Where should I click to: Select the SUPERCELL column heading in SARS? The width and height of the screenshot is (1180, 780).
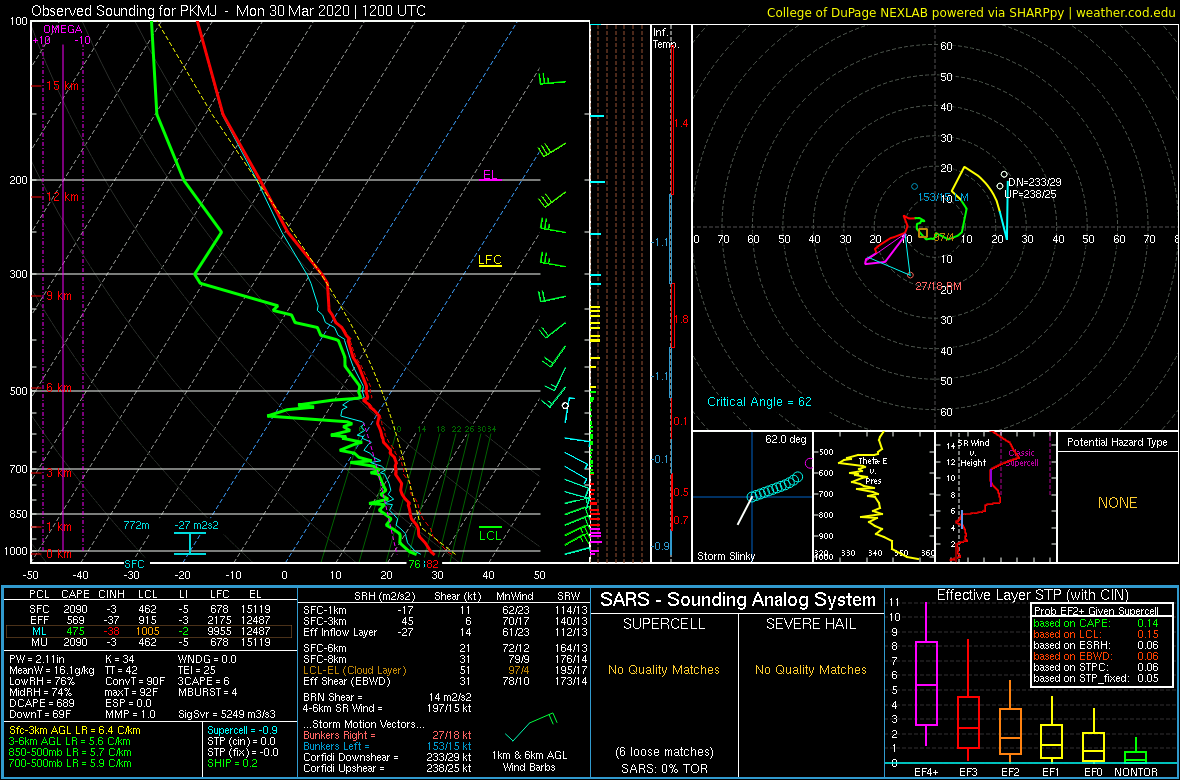(x=663, y=623)
